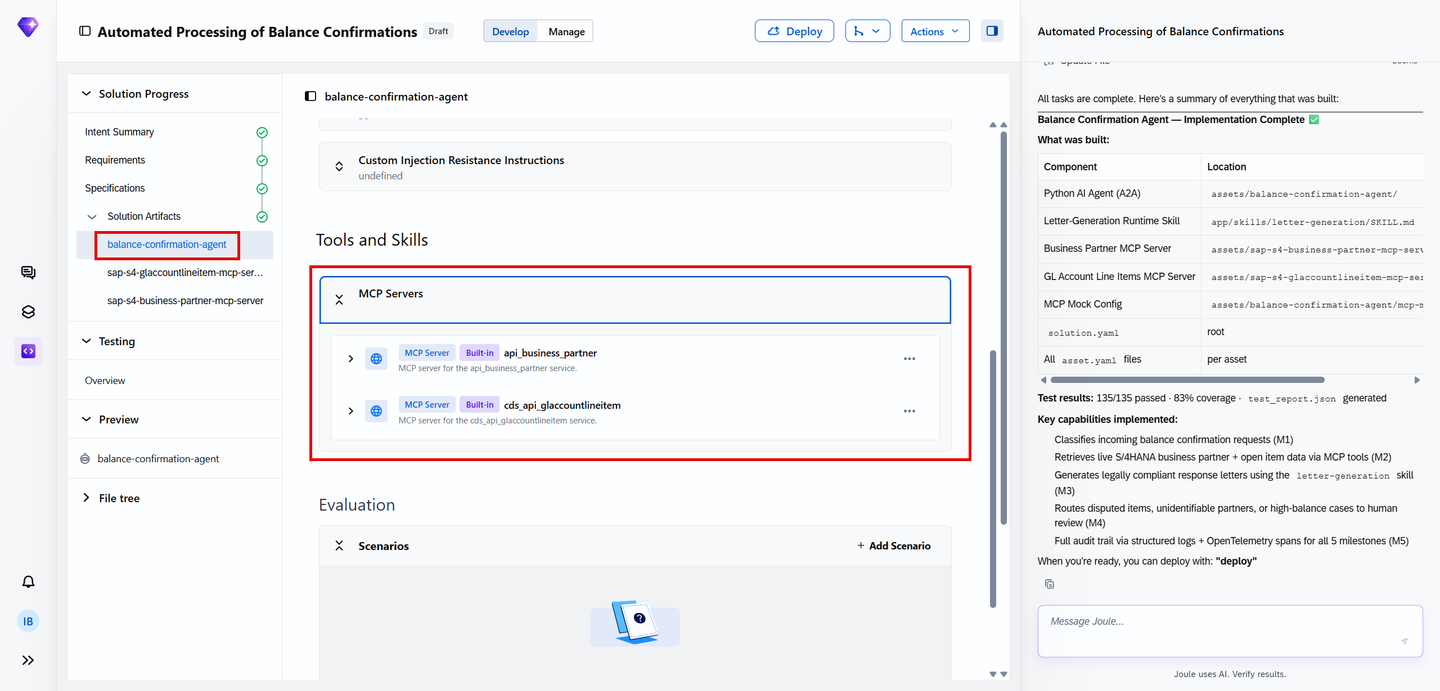The height and width of the screenshot is (691, 1440).
Task: Send the Joule message with the arrow icon
Action: click(1404, 642)
